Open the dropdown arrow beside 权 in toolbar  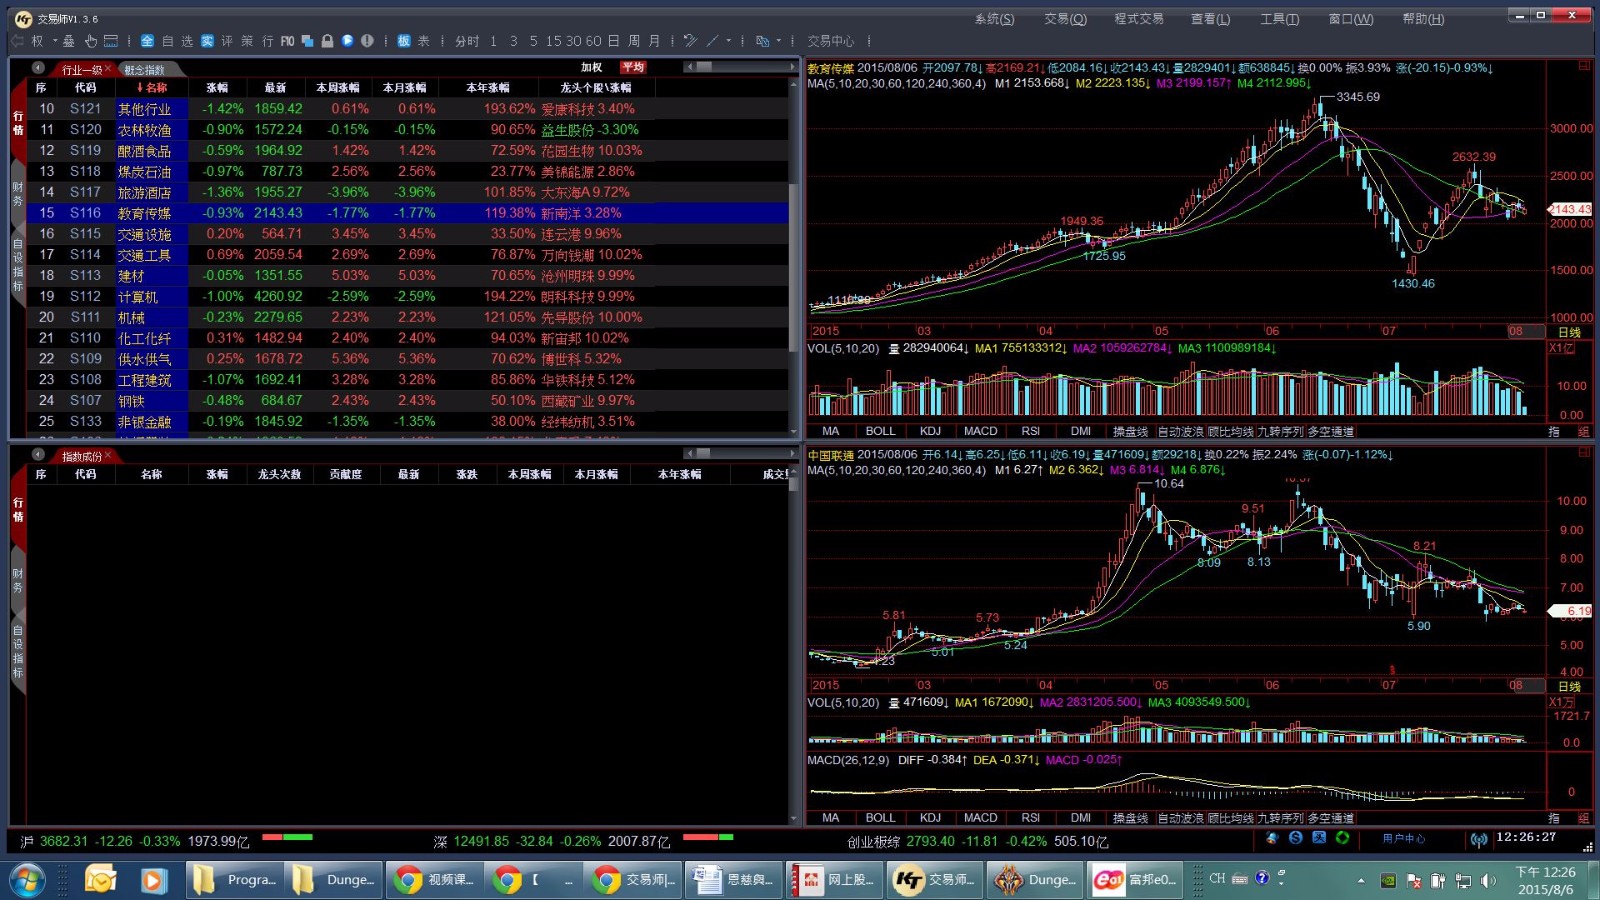(x=54, y=41)
